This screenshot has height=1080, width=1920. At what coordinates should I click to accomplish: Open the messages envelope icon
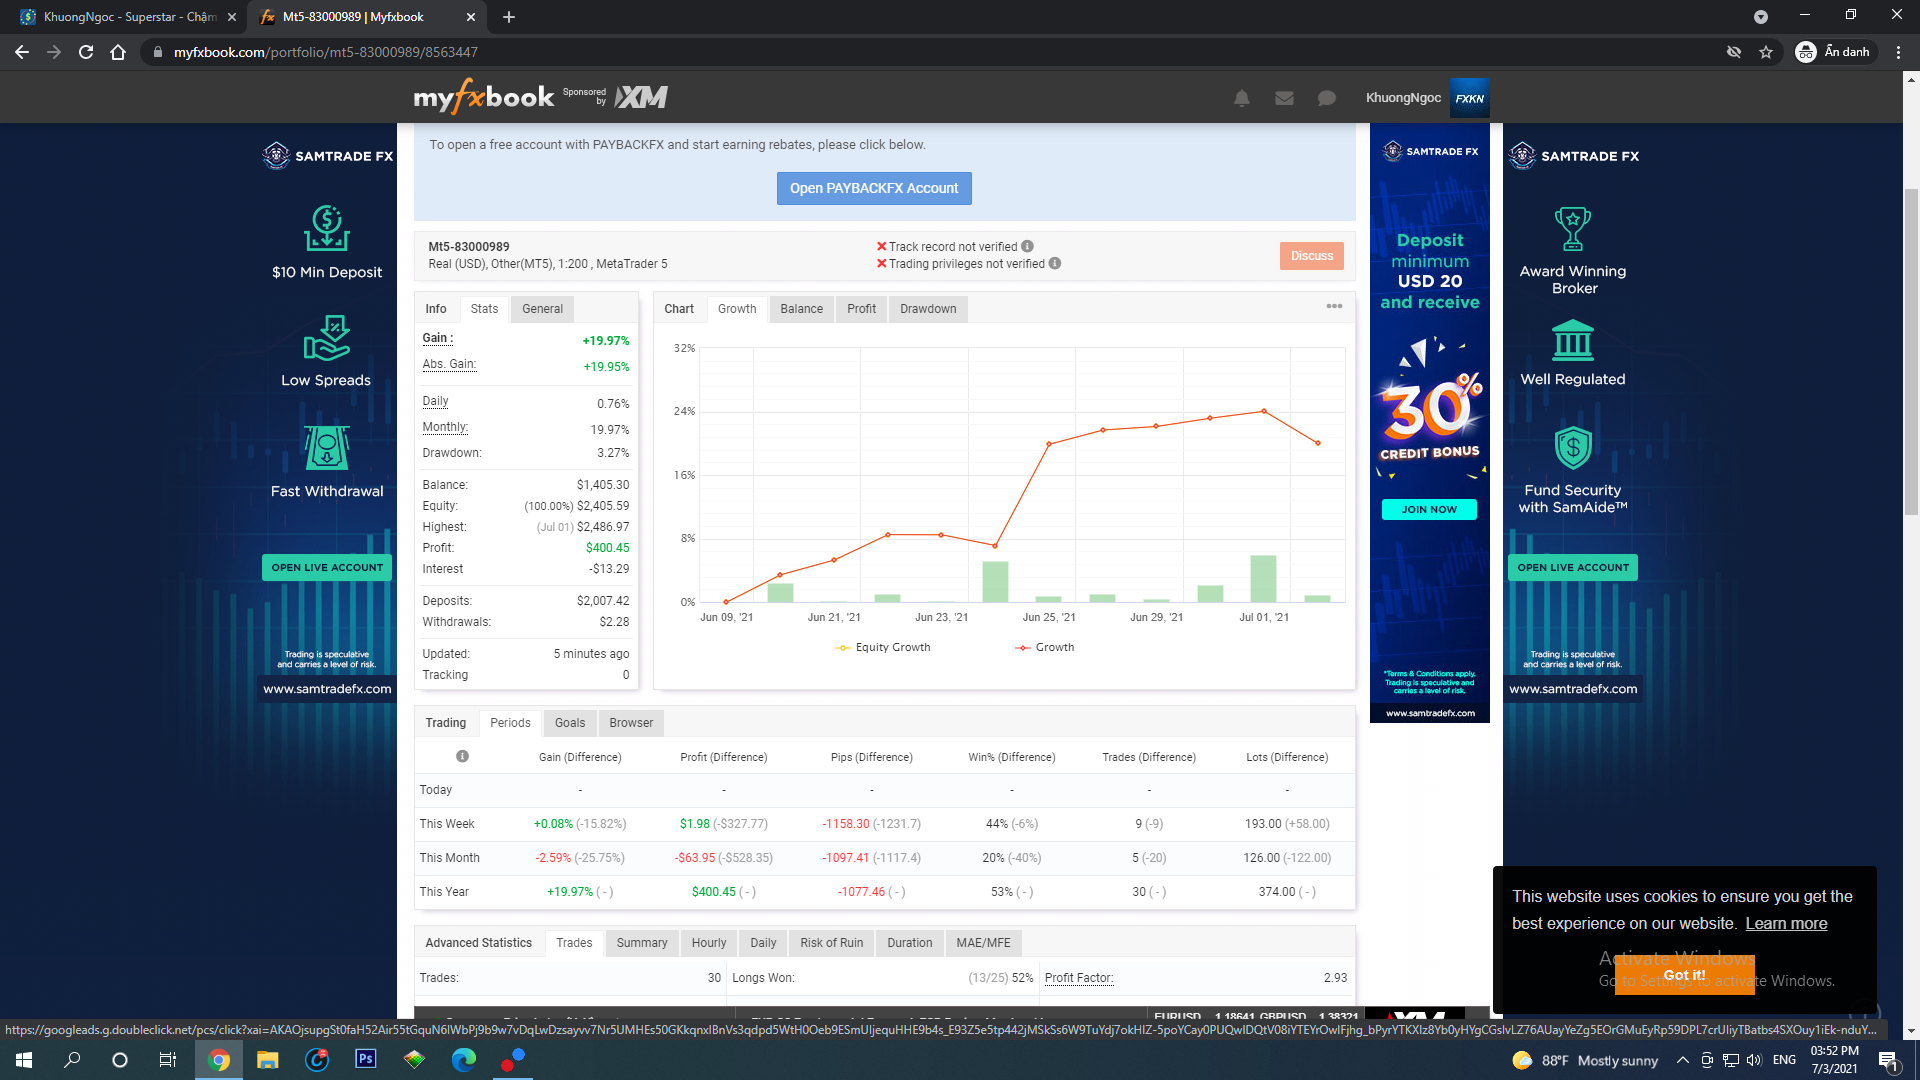1284,98
